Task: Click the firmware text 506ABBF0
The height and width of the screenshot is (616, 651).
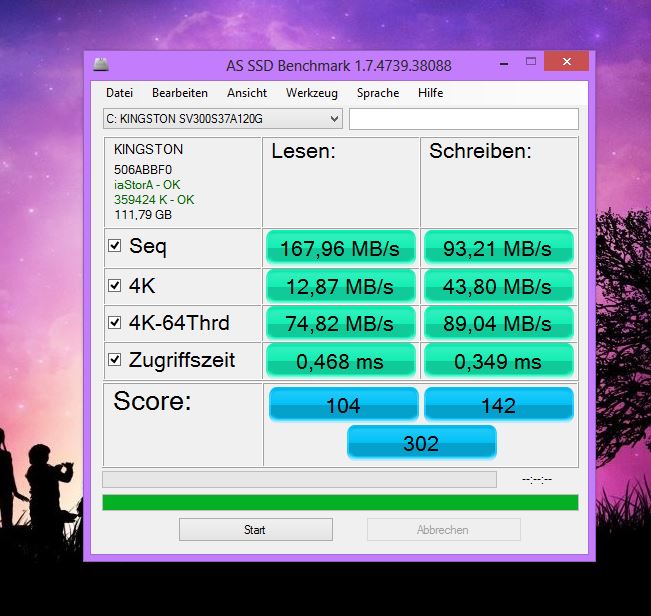Action: [x=143, y=169]
